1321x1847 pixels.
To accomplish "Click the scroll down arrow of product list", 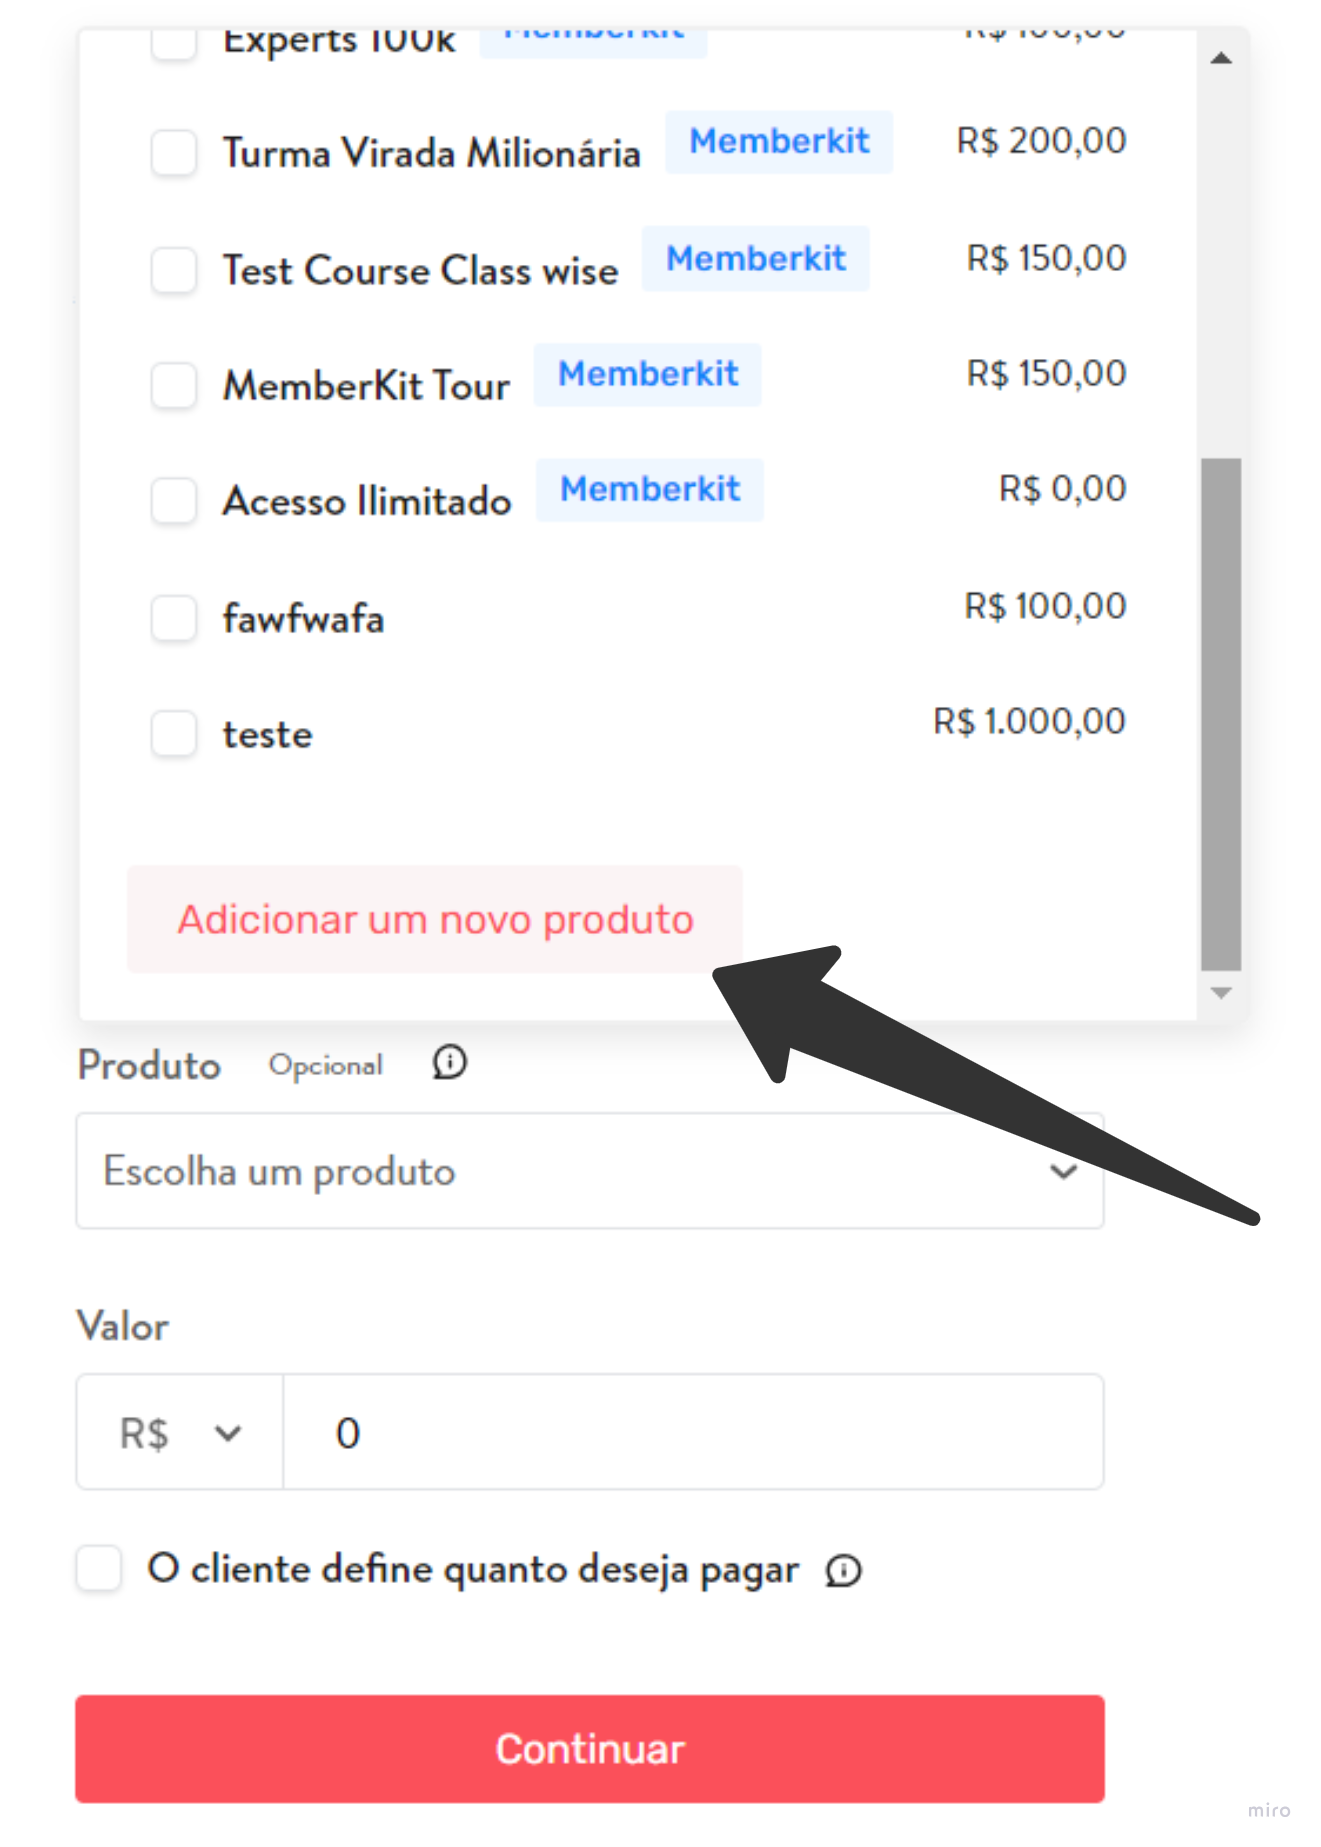I will coord(1221,993).
